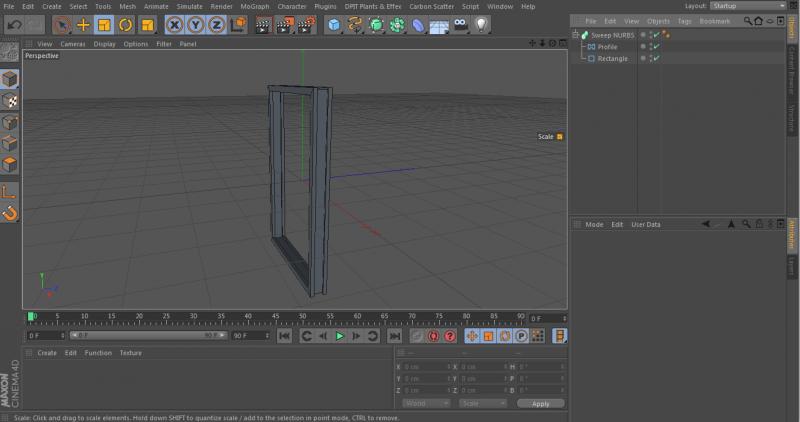Screen dimensions: 800x422
Task: Click the Record keyframe red button
Action: click(x=433, y=336)
